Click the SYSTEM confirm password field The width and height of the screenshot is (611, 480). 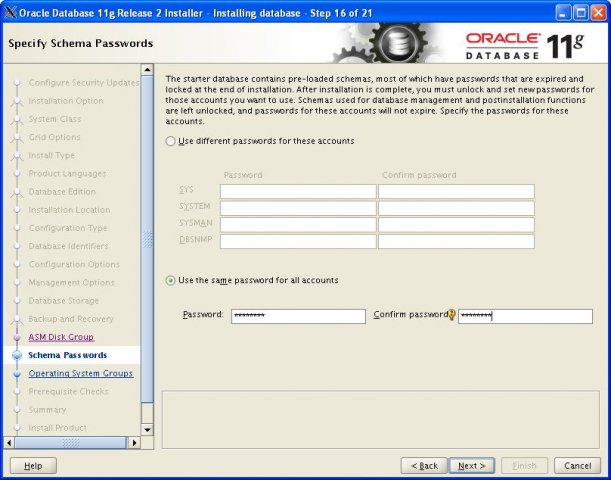tap(456, 208)
